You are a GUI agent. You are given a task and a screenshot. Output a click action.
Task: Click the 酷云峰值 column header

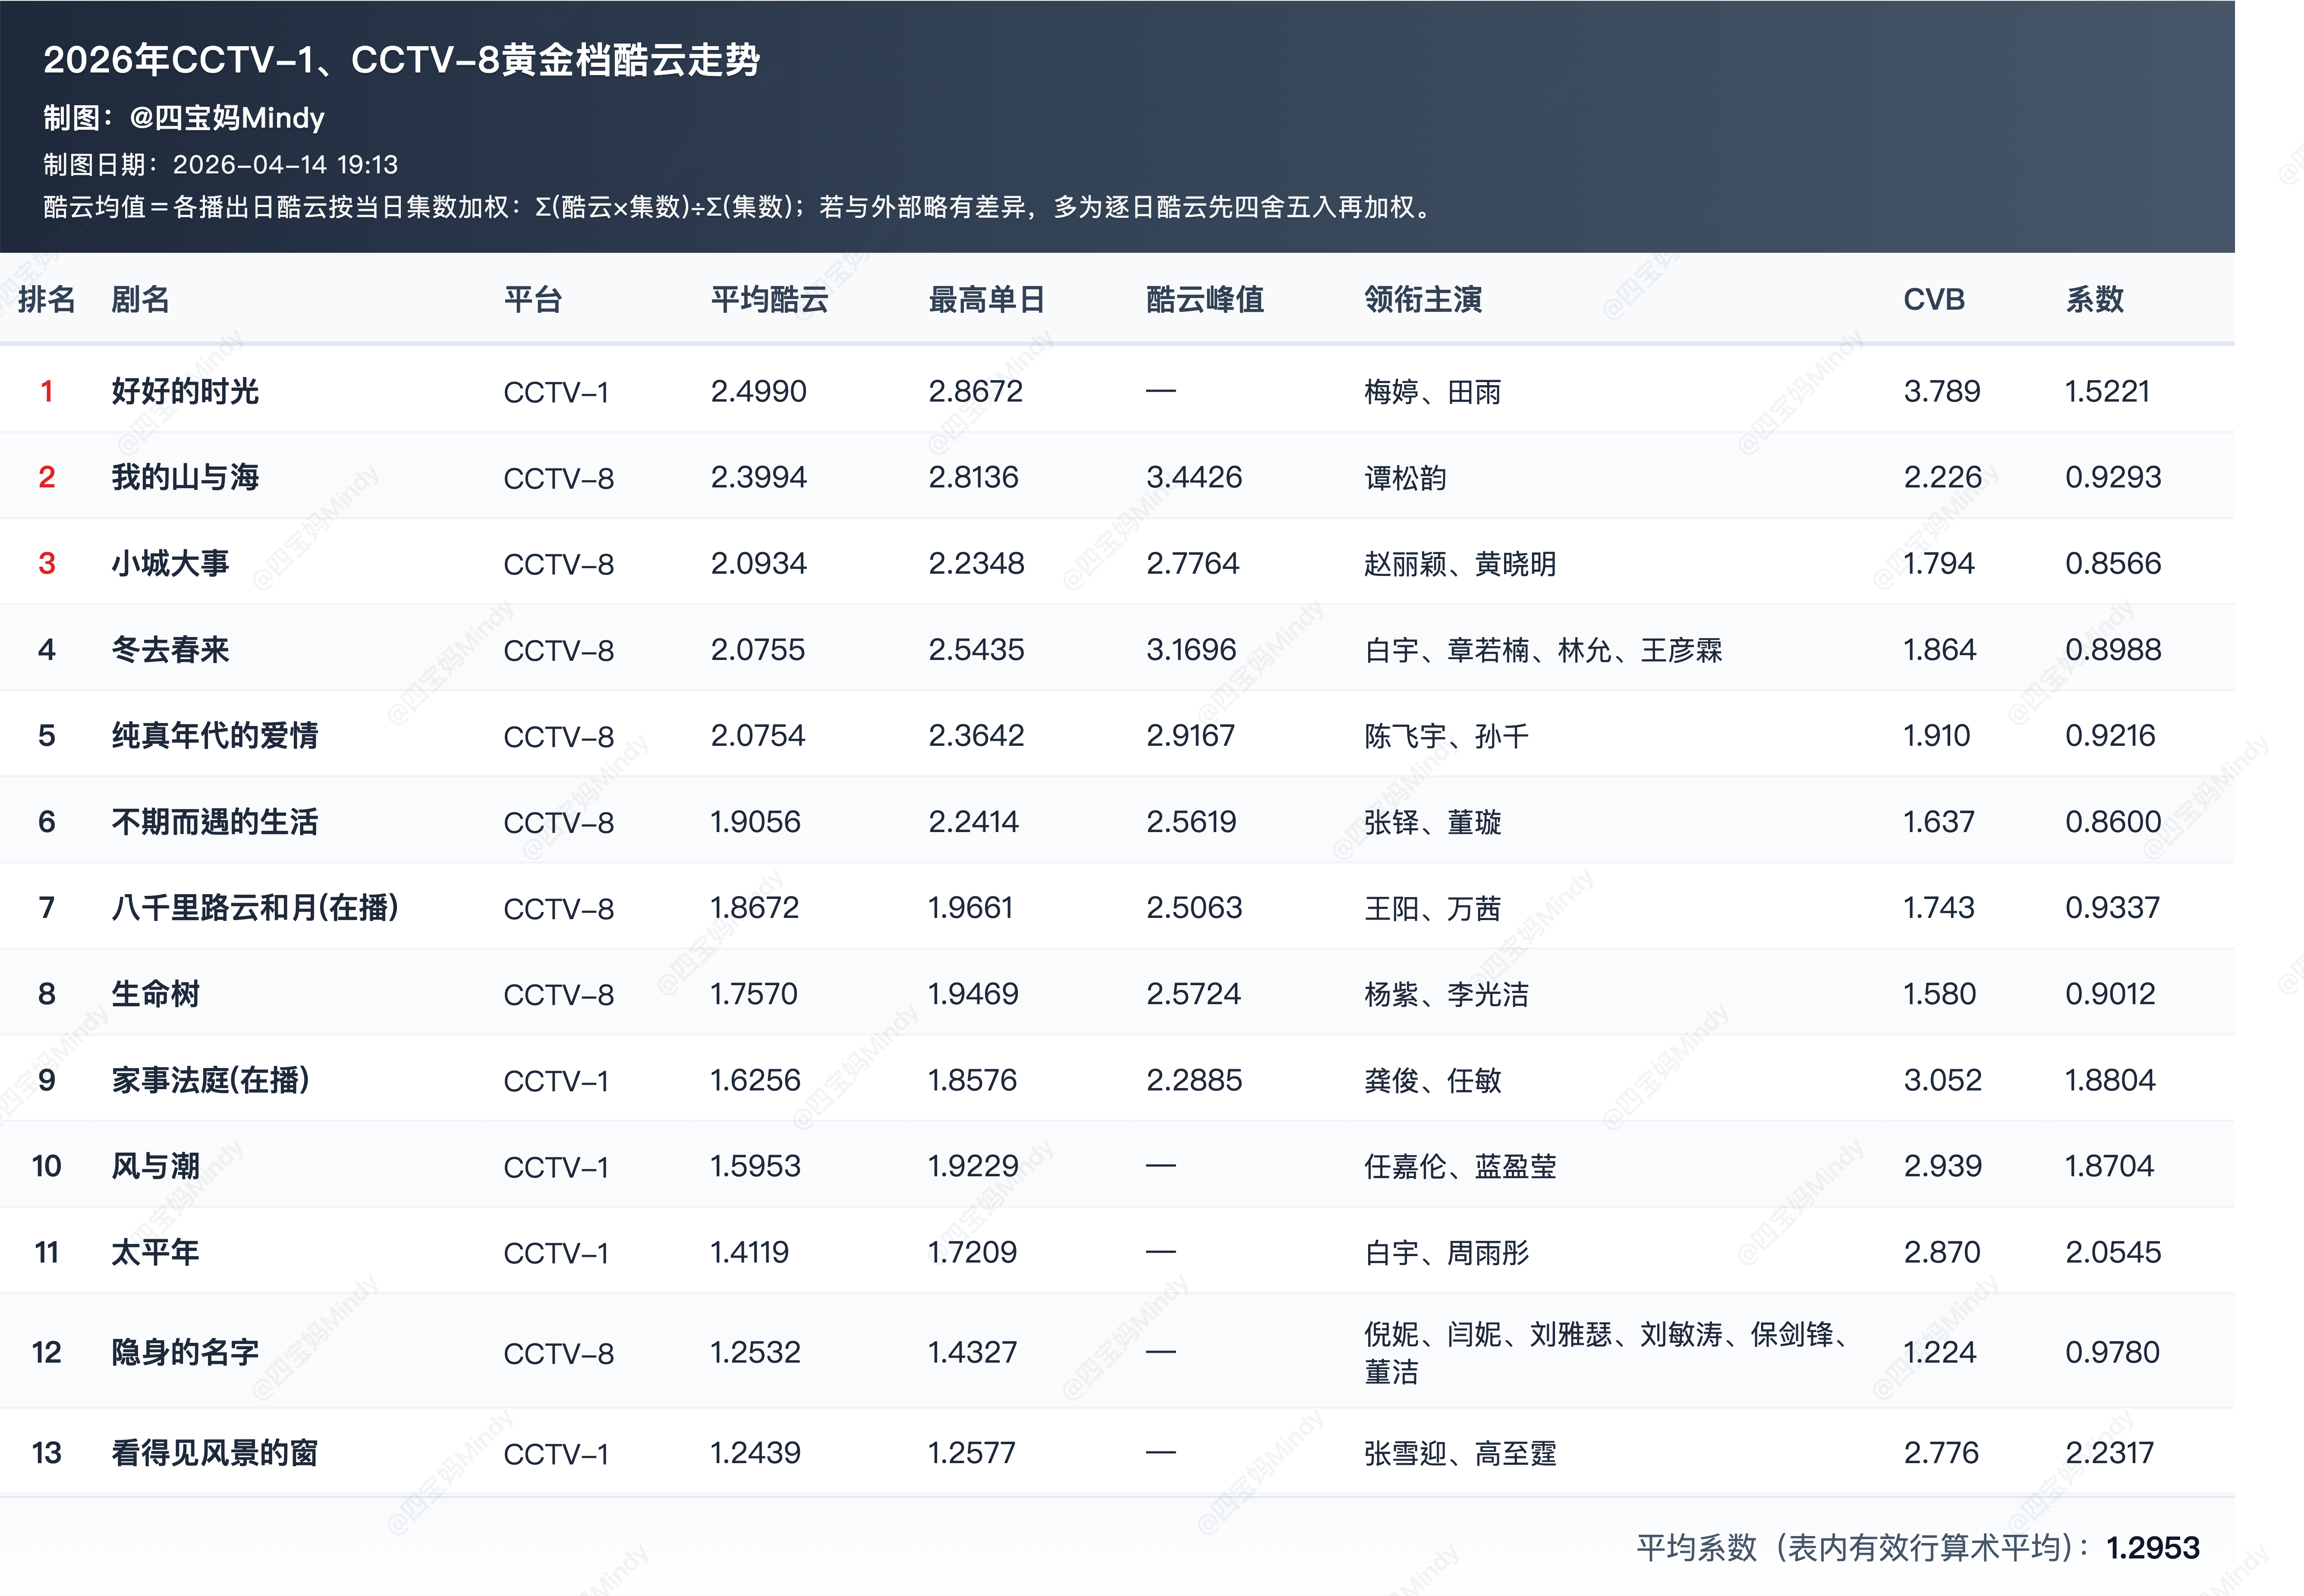tap(1204, 299)
